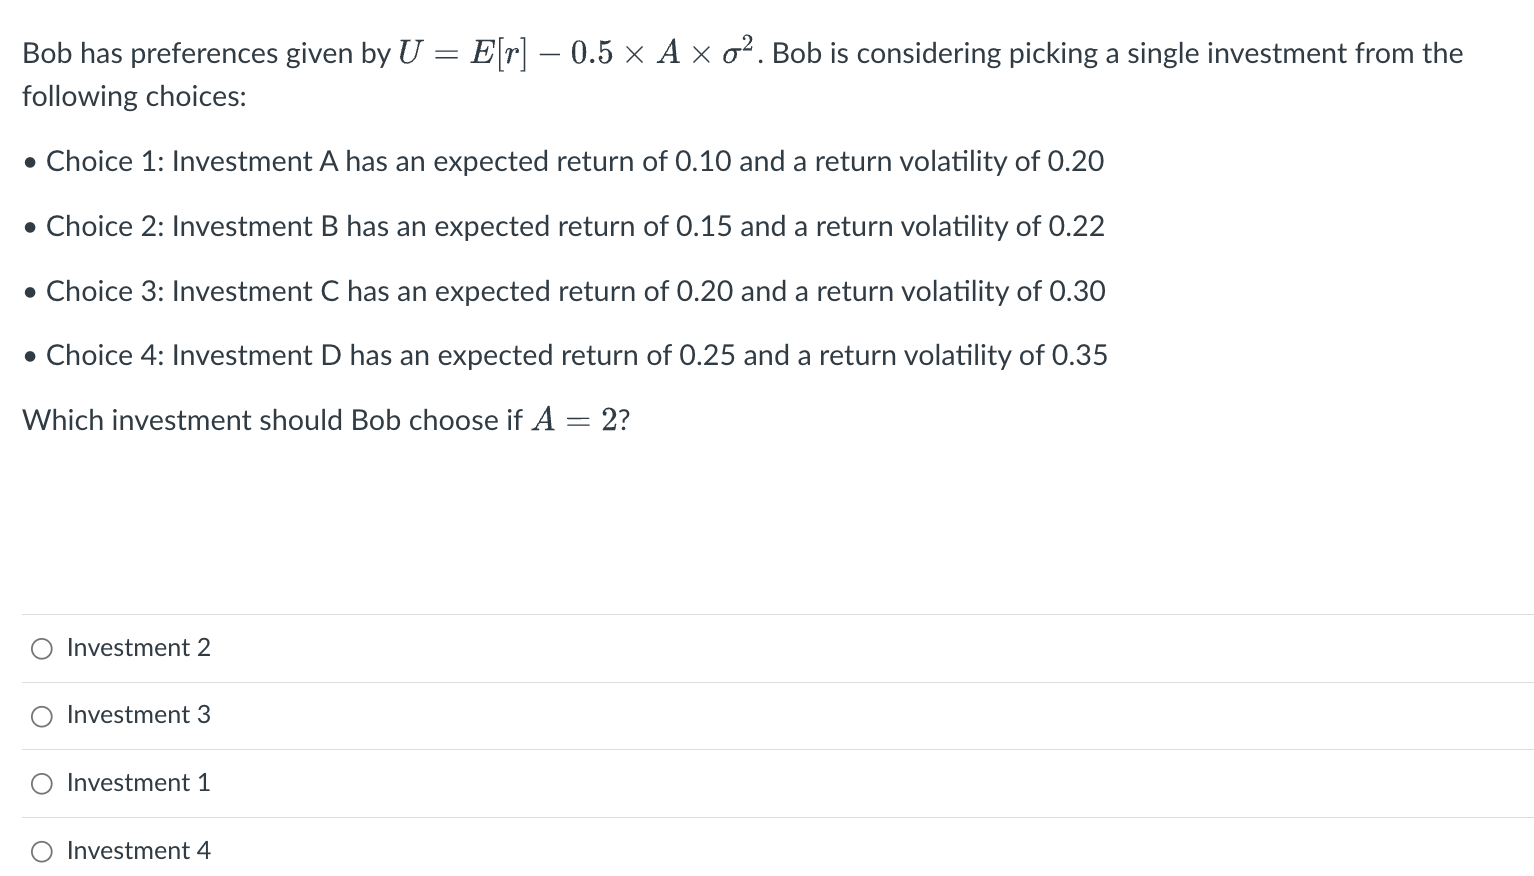The width and height of the screenshot is (1534, 876).
Task: Click the question asking which investment Bob should choose
Action: click(x=327, y=420)
